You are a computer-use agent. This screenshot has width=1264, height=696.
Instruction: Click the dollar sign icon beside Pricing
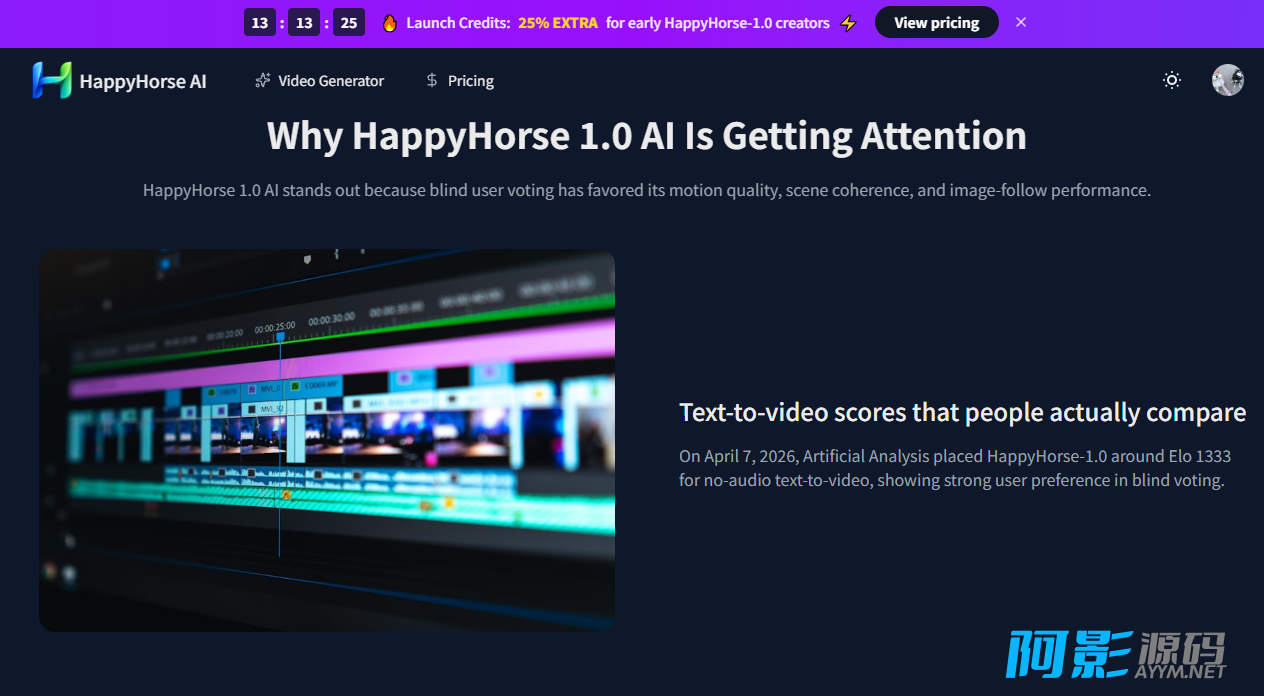(432, 81)
